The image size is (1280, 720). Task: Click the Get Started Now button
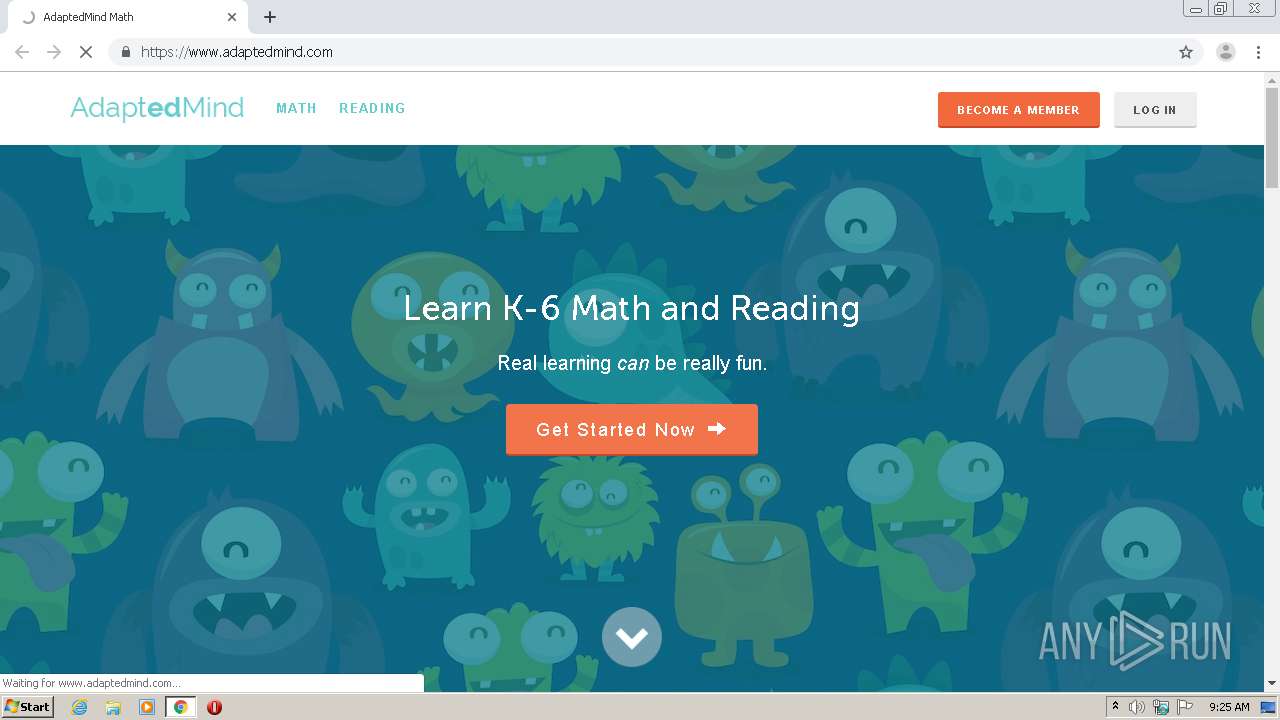(x=632, y=430)
